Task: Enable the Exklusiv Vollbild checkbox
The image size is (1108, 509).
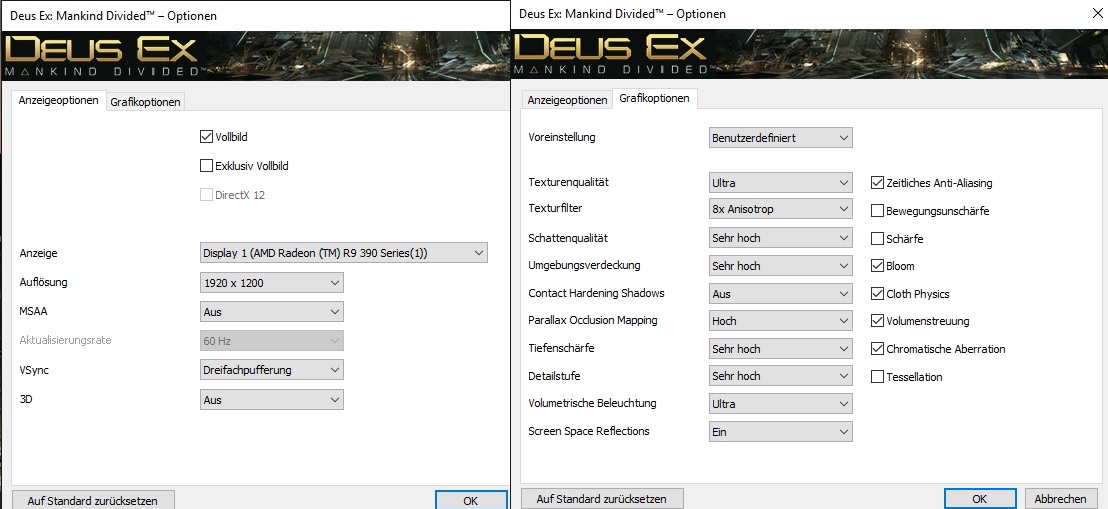Action: coord(206,166)
